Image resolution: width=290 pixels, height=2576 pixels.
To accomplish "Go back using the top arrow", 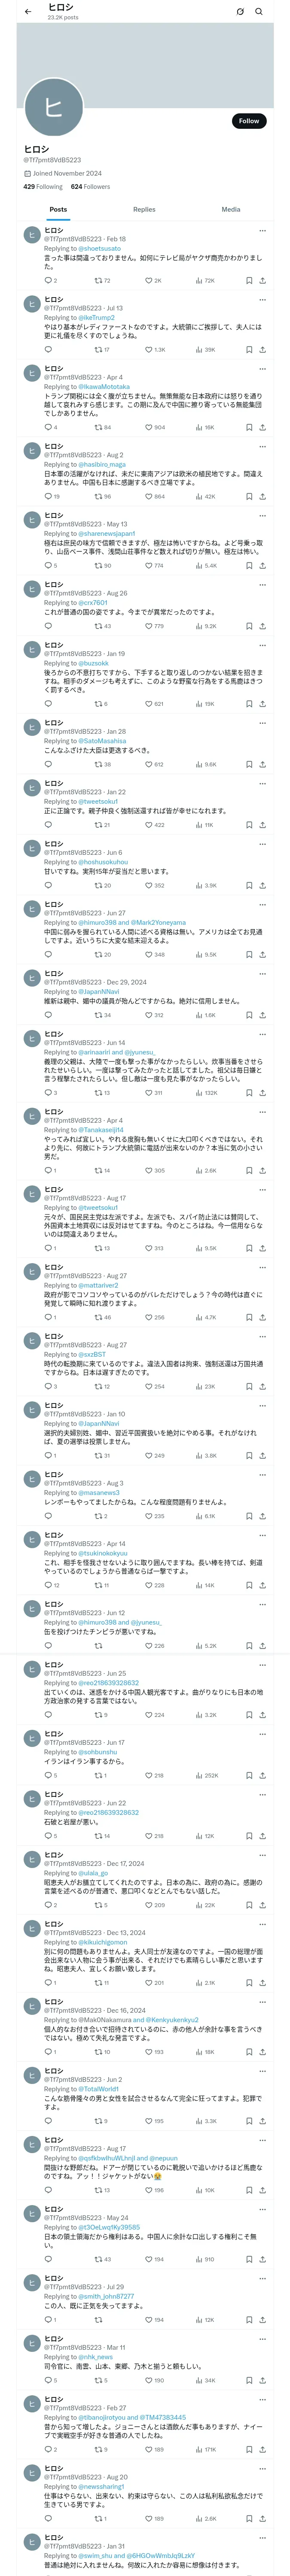I will point(28,11).
